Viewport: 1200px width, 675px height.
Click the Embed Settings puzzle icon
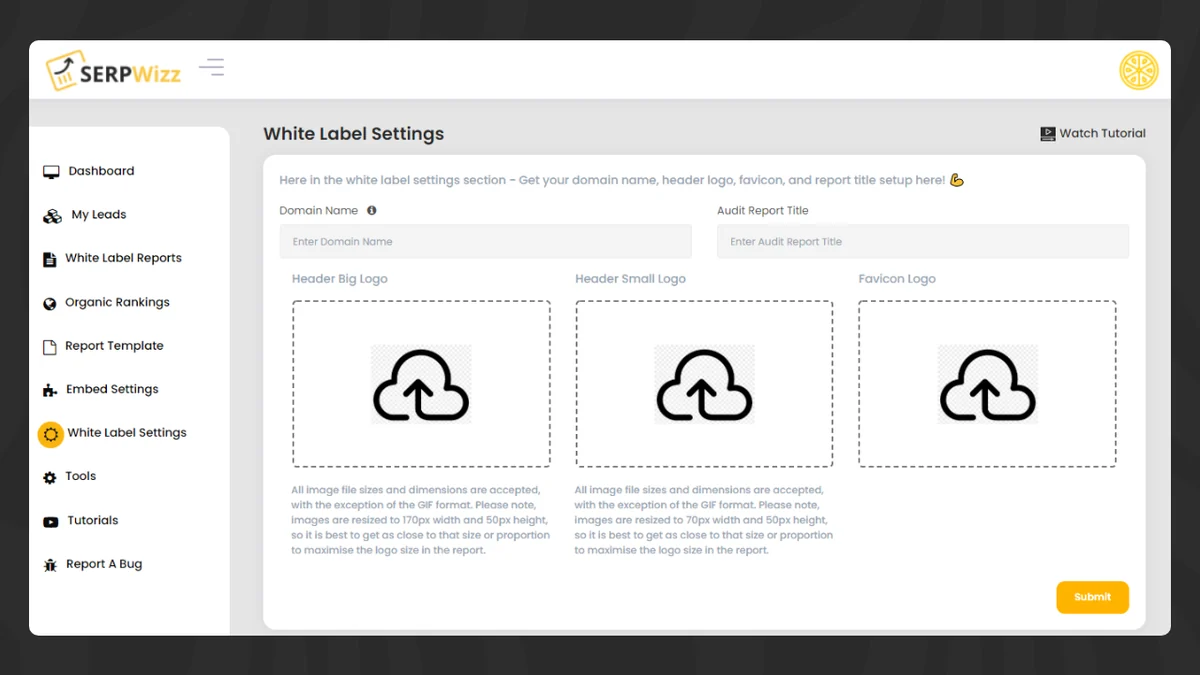pos(50,390)
